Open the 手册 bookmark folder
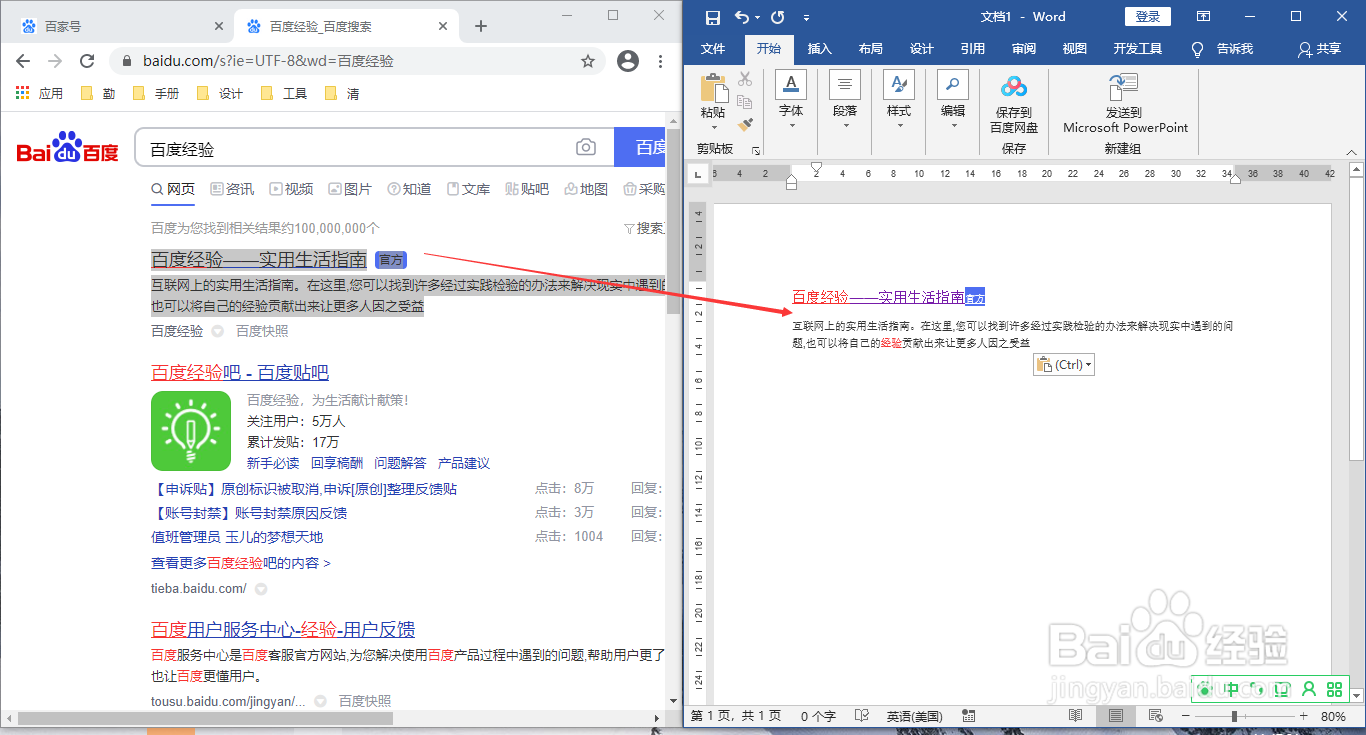The width and height of the screenshot is (1366, 735). click(x=158, y=94)
